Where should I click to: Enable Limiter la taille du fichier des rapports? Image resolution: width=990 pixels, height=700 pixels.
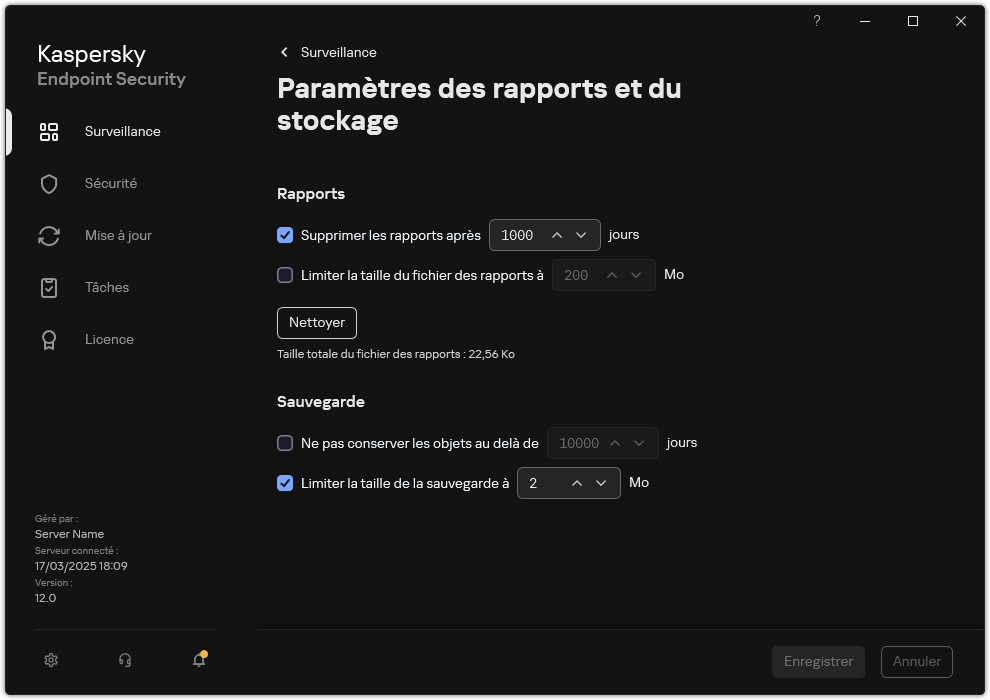coord(285,275)
